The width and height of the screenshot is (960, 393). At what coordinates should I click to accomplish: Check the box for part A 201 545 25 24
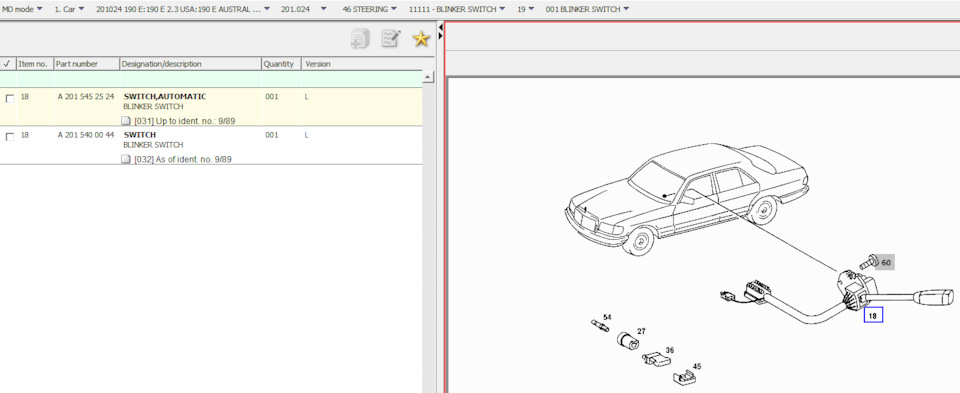click(9, 98)
